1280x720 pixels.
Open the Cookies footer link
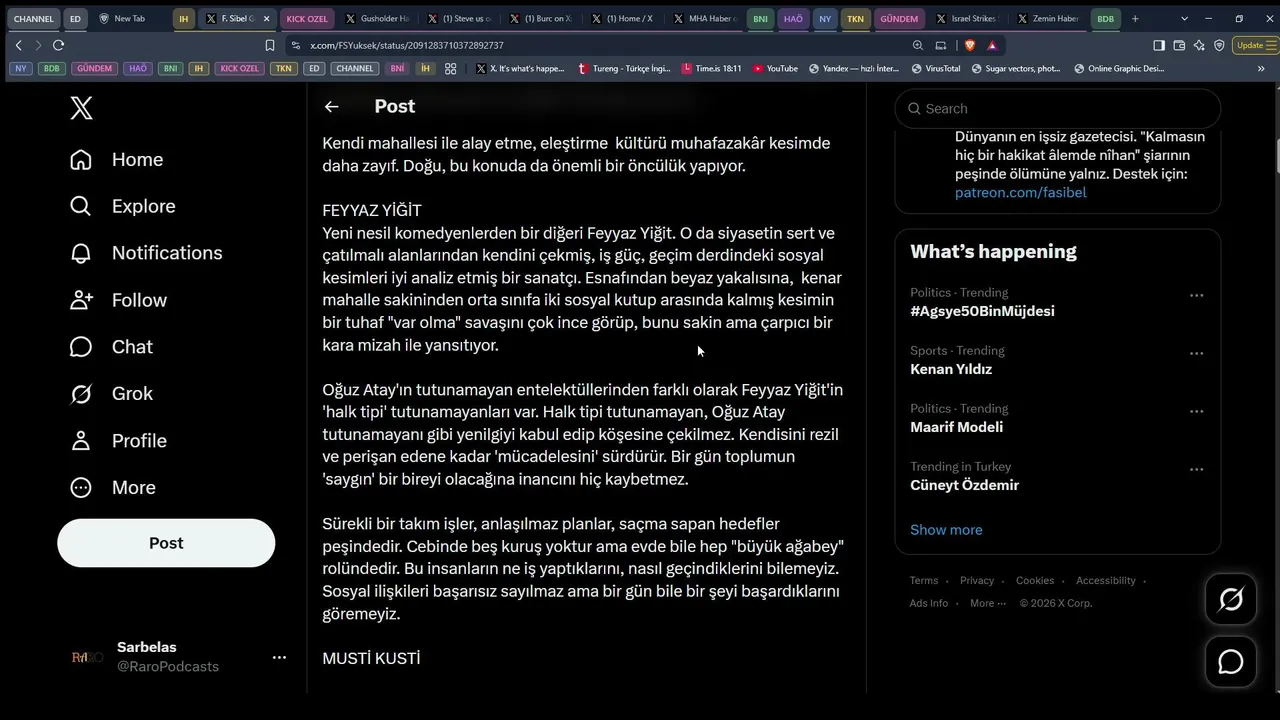click(1035, 581)
